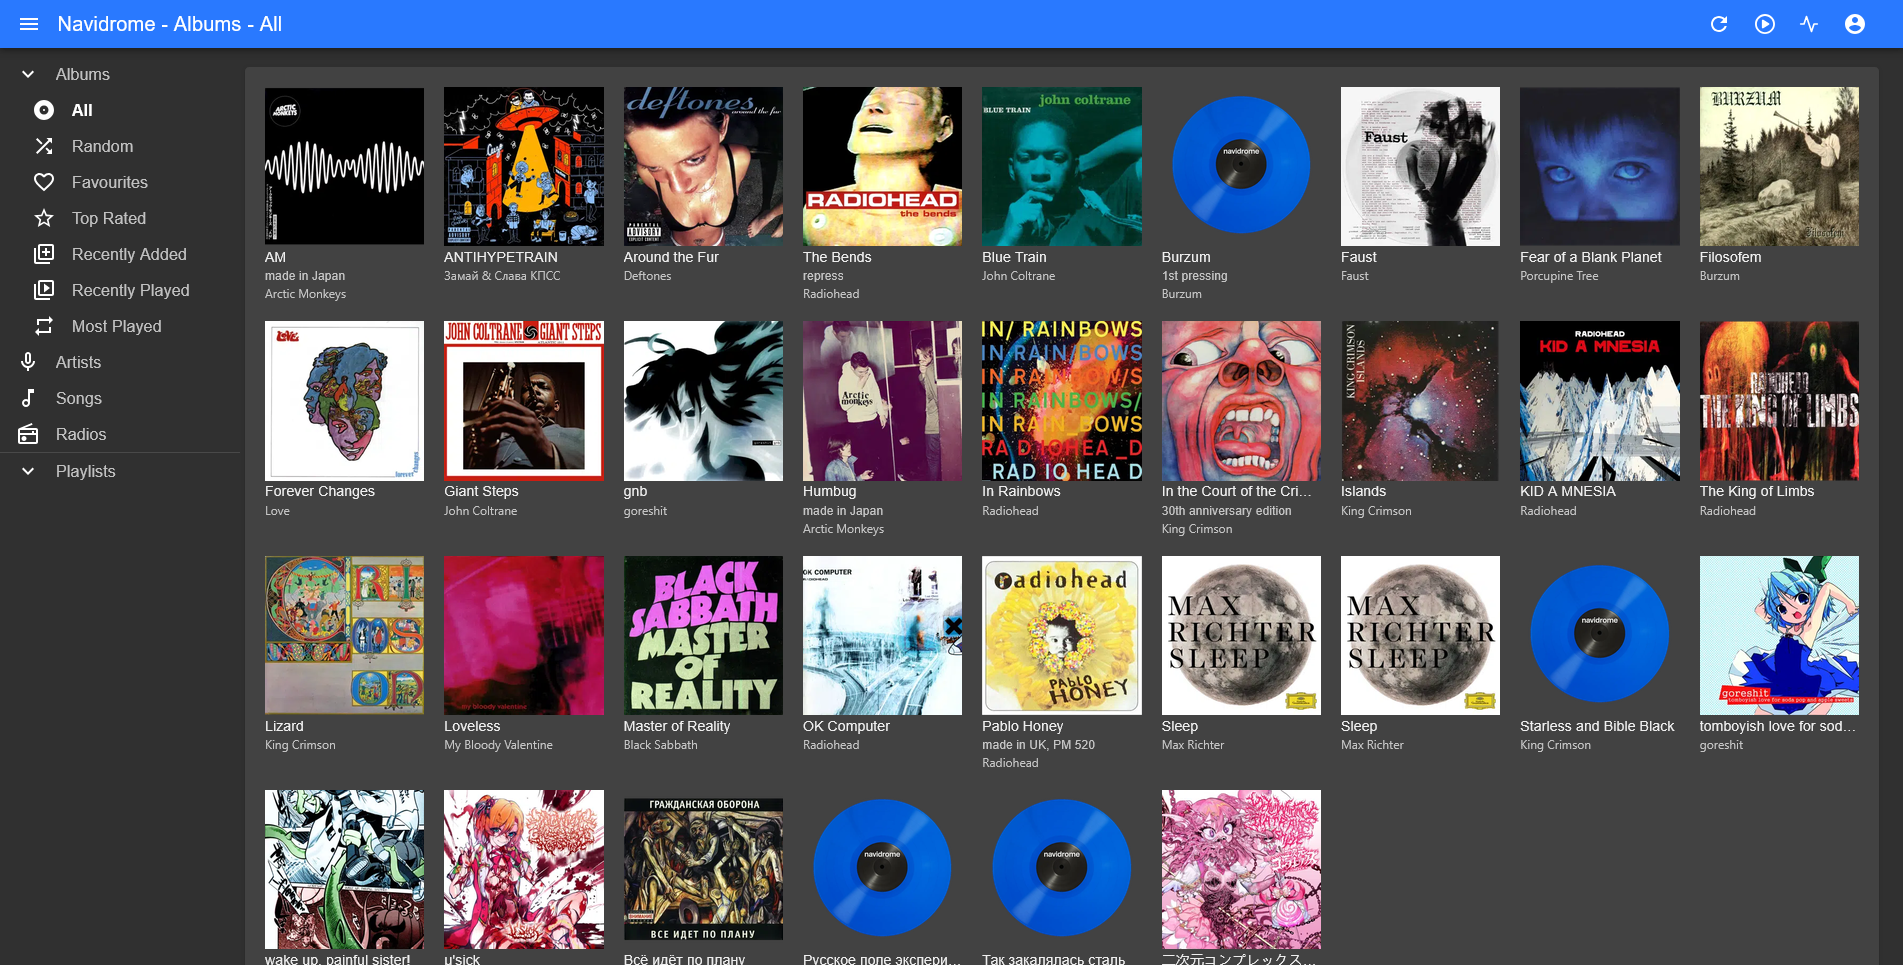The height and width of the screenshot is (965, 1903).
Task: Click the John Coltrane link under Giant Steps
Action: 480,511
